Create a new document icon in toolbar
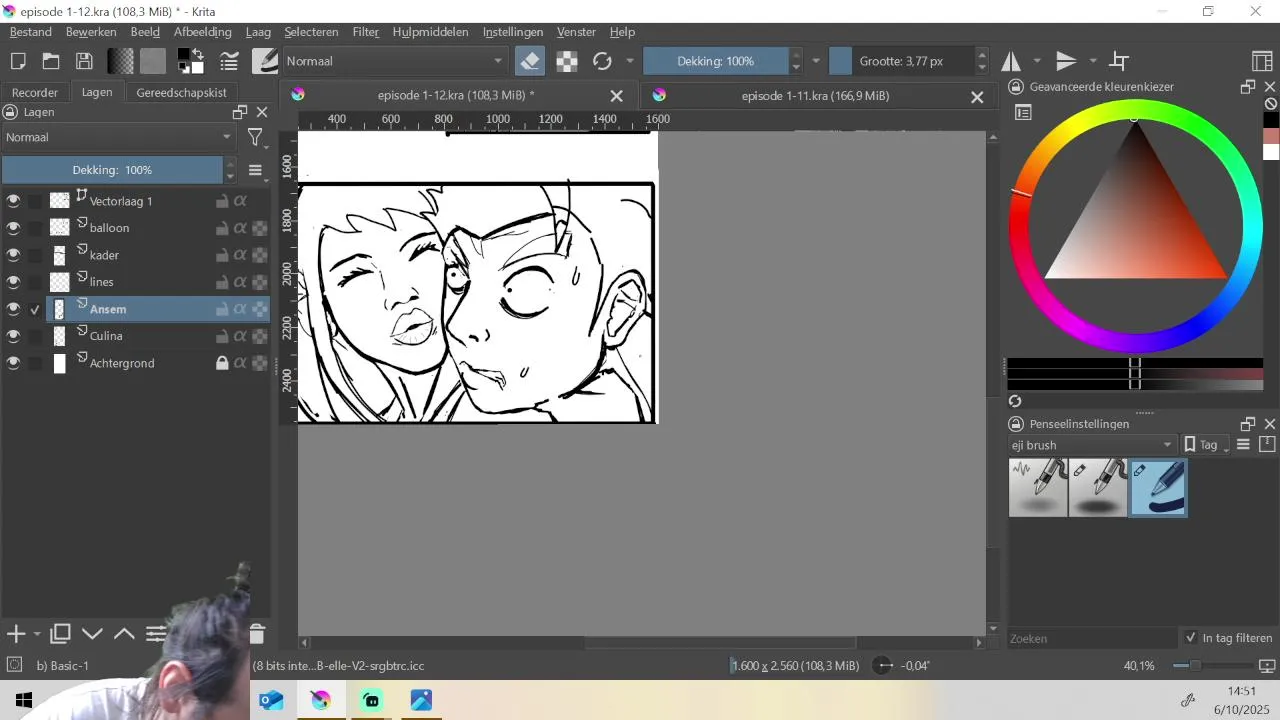The height and width of the screenshot is (720, 1280). pos(17,61)
